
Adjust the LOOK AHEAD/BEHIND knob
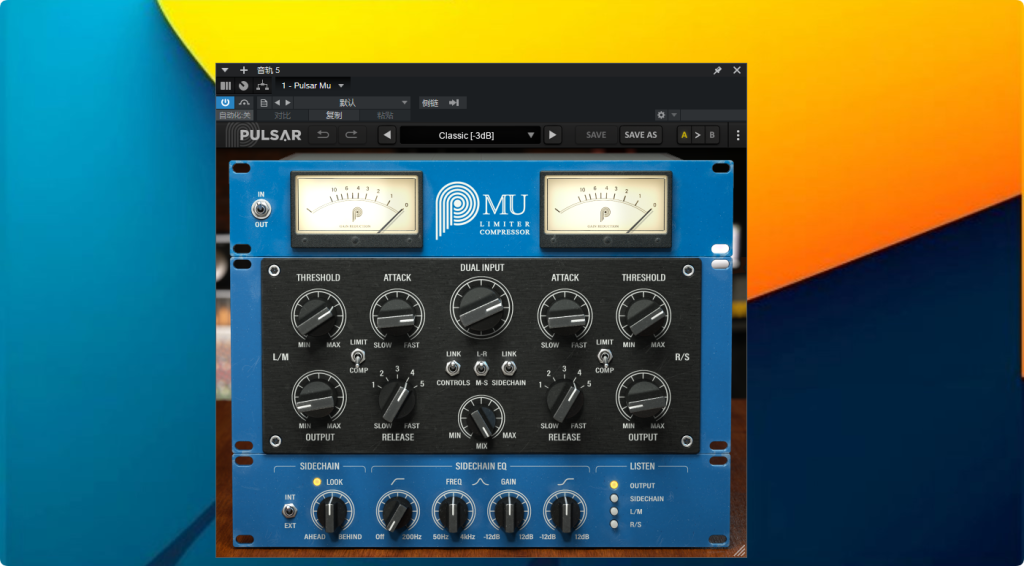[332, 511]
